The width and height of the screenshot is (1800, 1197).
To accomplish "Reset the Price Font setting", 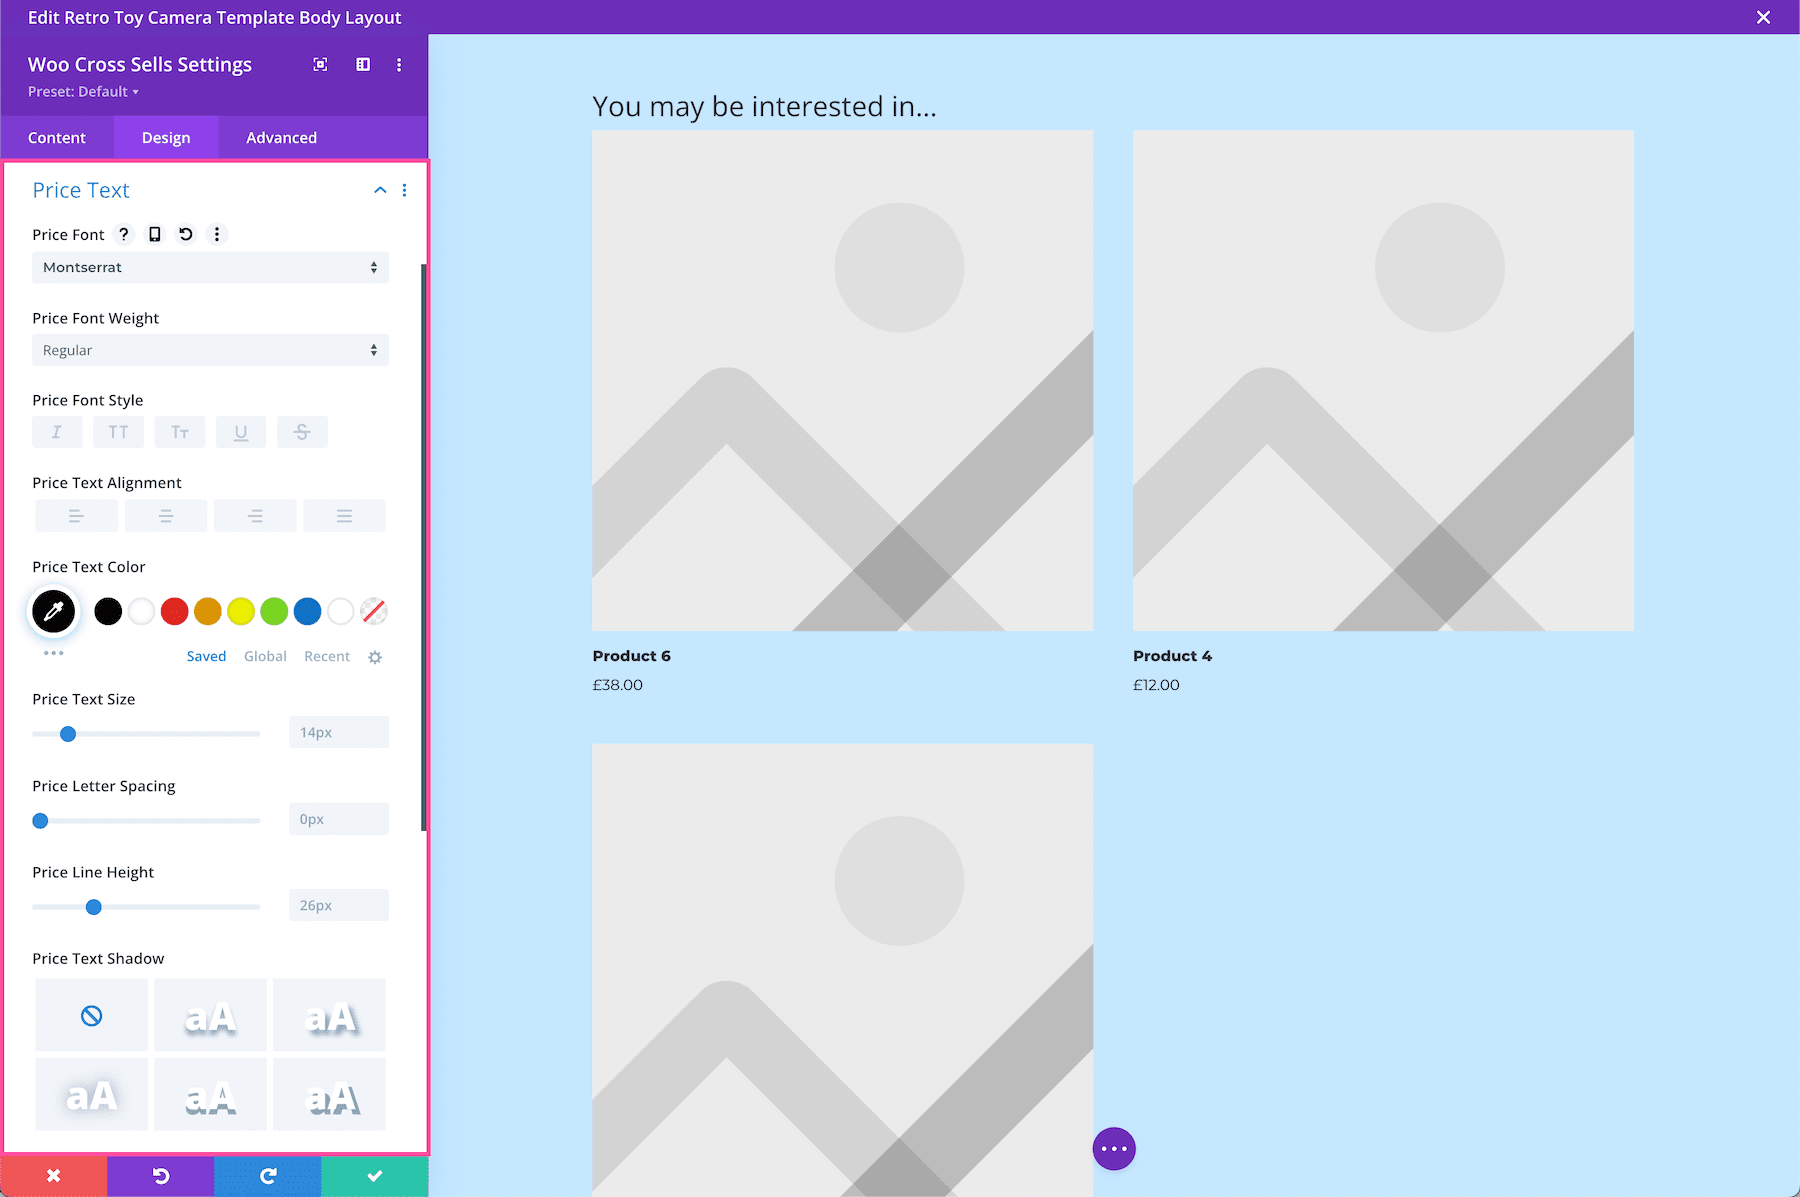I will tap(185, 234).
